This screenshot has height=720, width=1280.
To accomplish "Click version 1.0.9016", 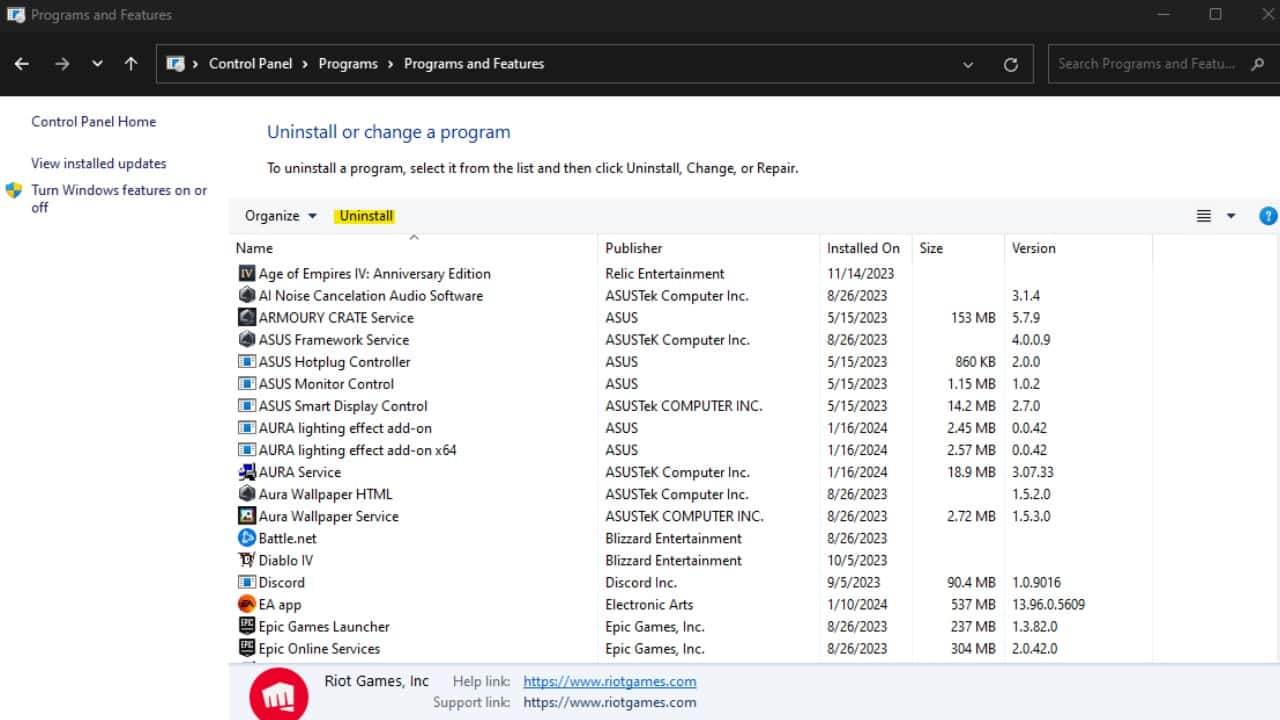I will click(1036, 582).
